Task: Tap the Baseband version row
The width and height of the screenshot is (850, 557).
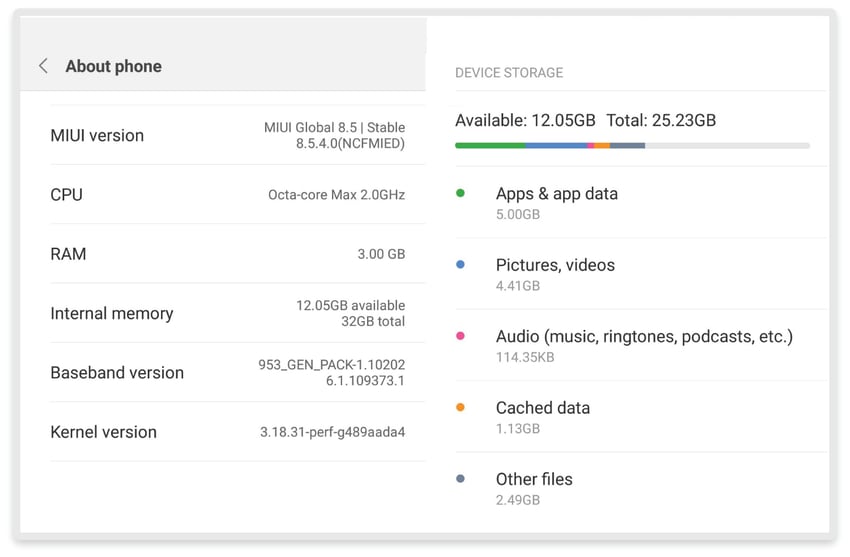Action: 227,372
